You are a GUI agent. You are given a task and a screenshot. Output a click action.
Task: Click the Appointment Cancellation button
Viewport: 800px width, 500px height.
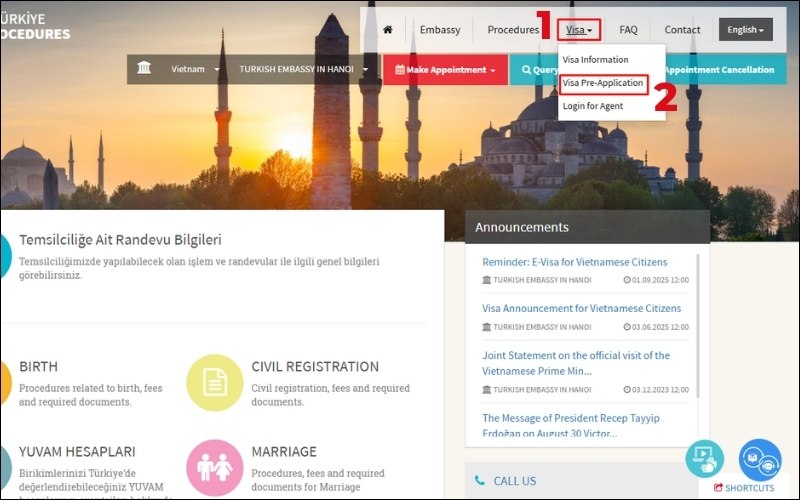719,69
